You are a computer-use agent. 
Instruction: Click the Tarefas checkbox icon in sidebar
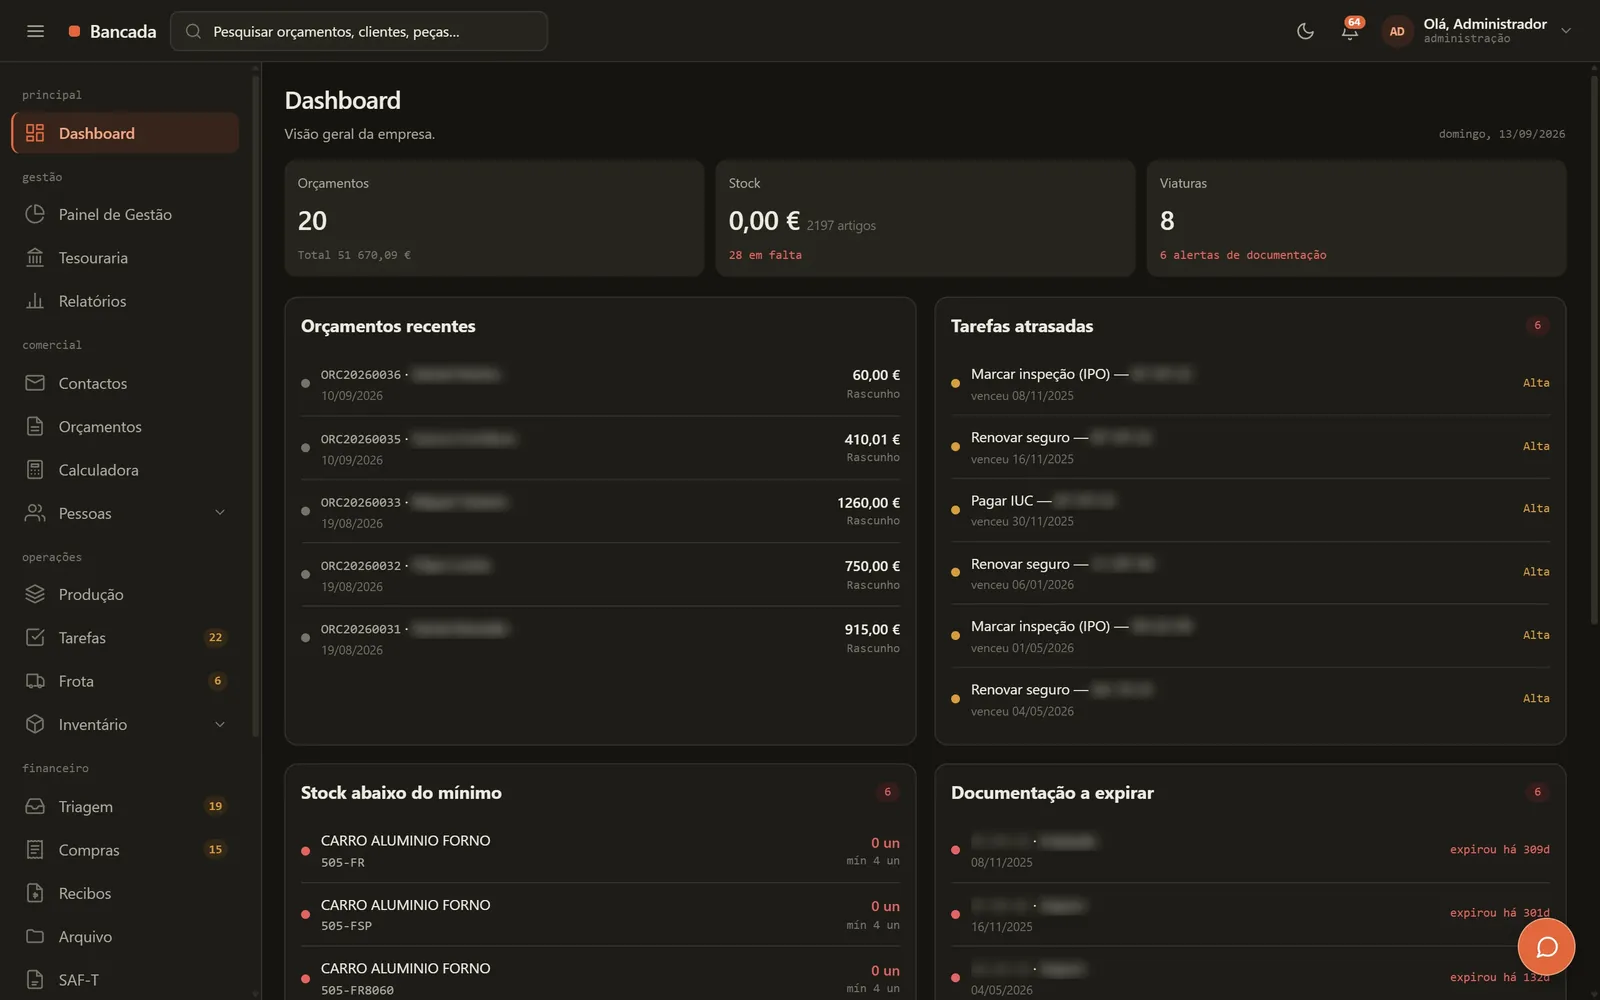click(x=35, y=637)
